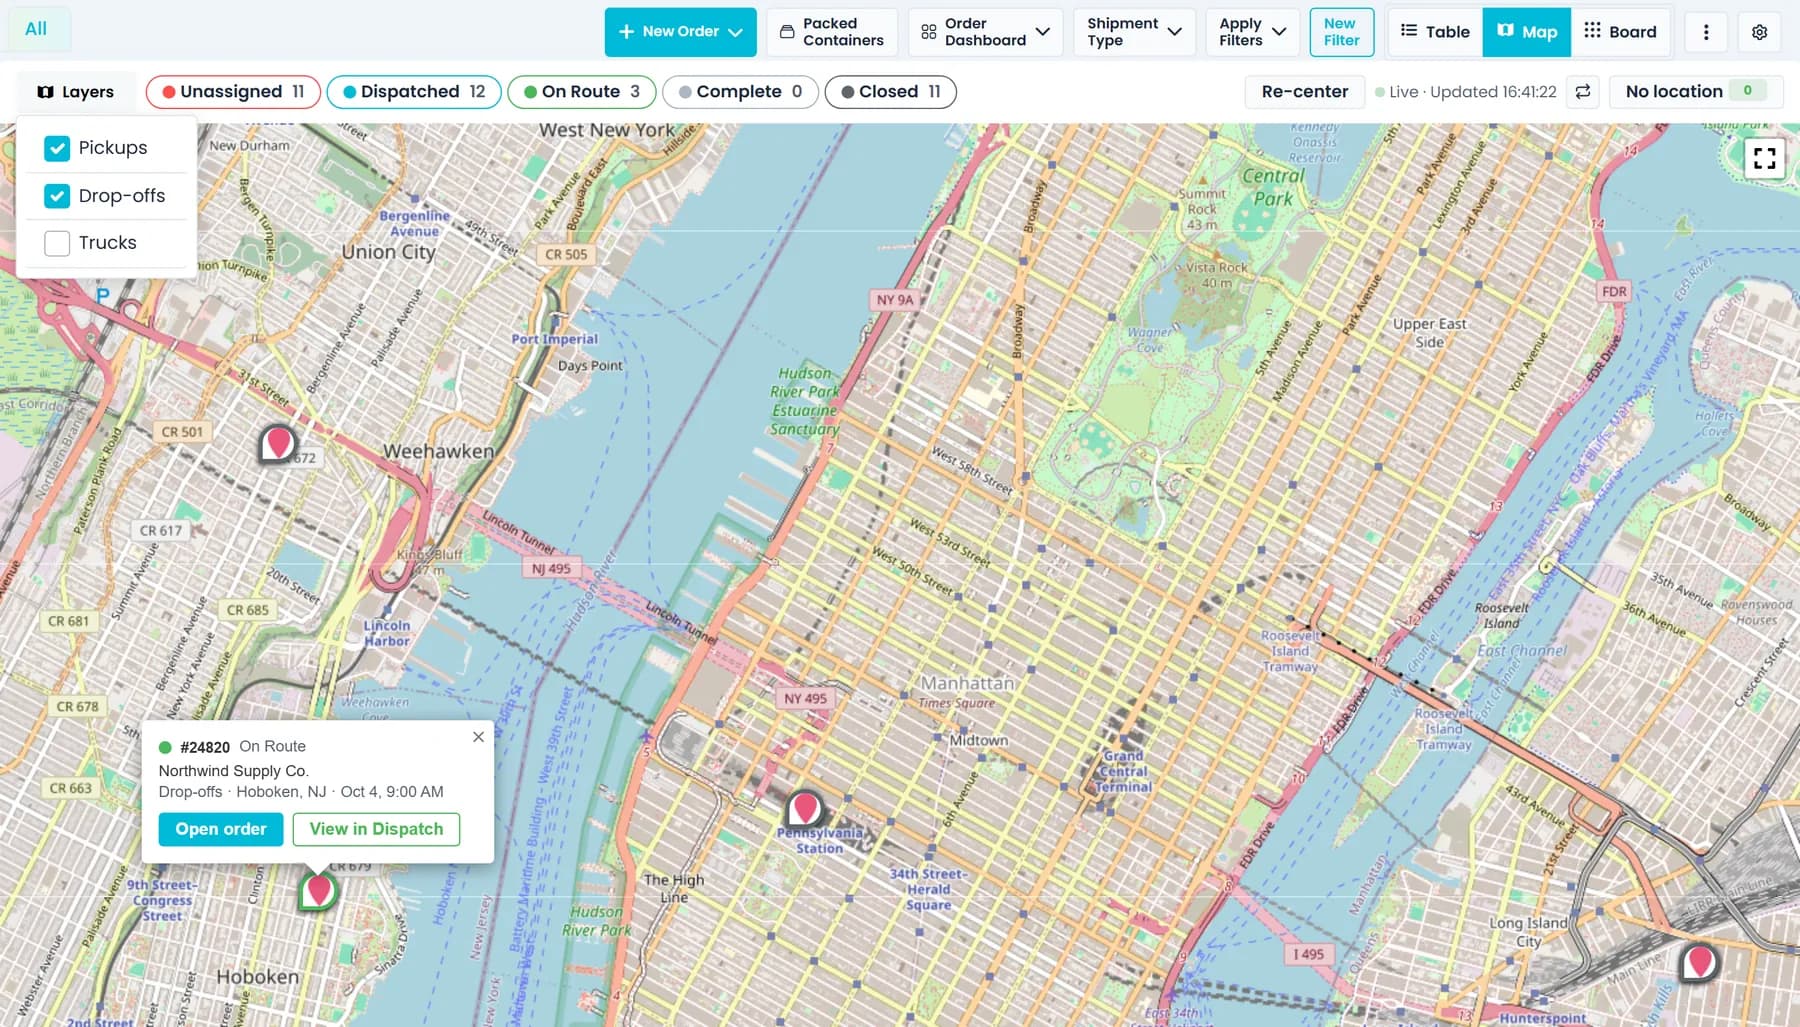Open the Layers panel icon
The image size is (1800, 1027).
tap(45, 92)
